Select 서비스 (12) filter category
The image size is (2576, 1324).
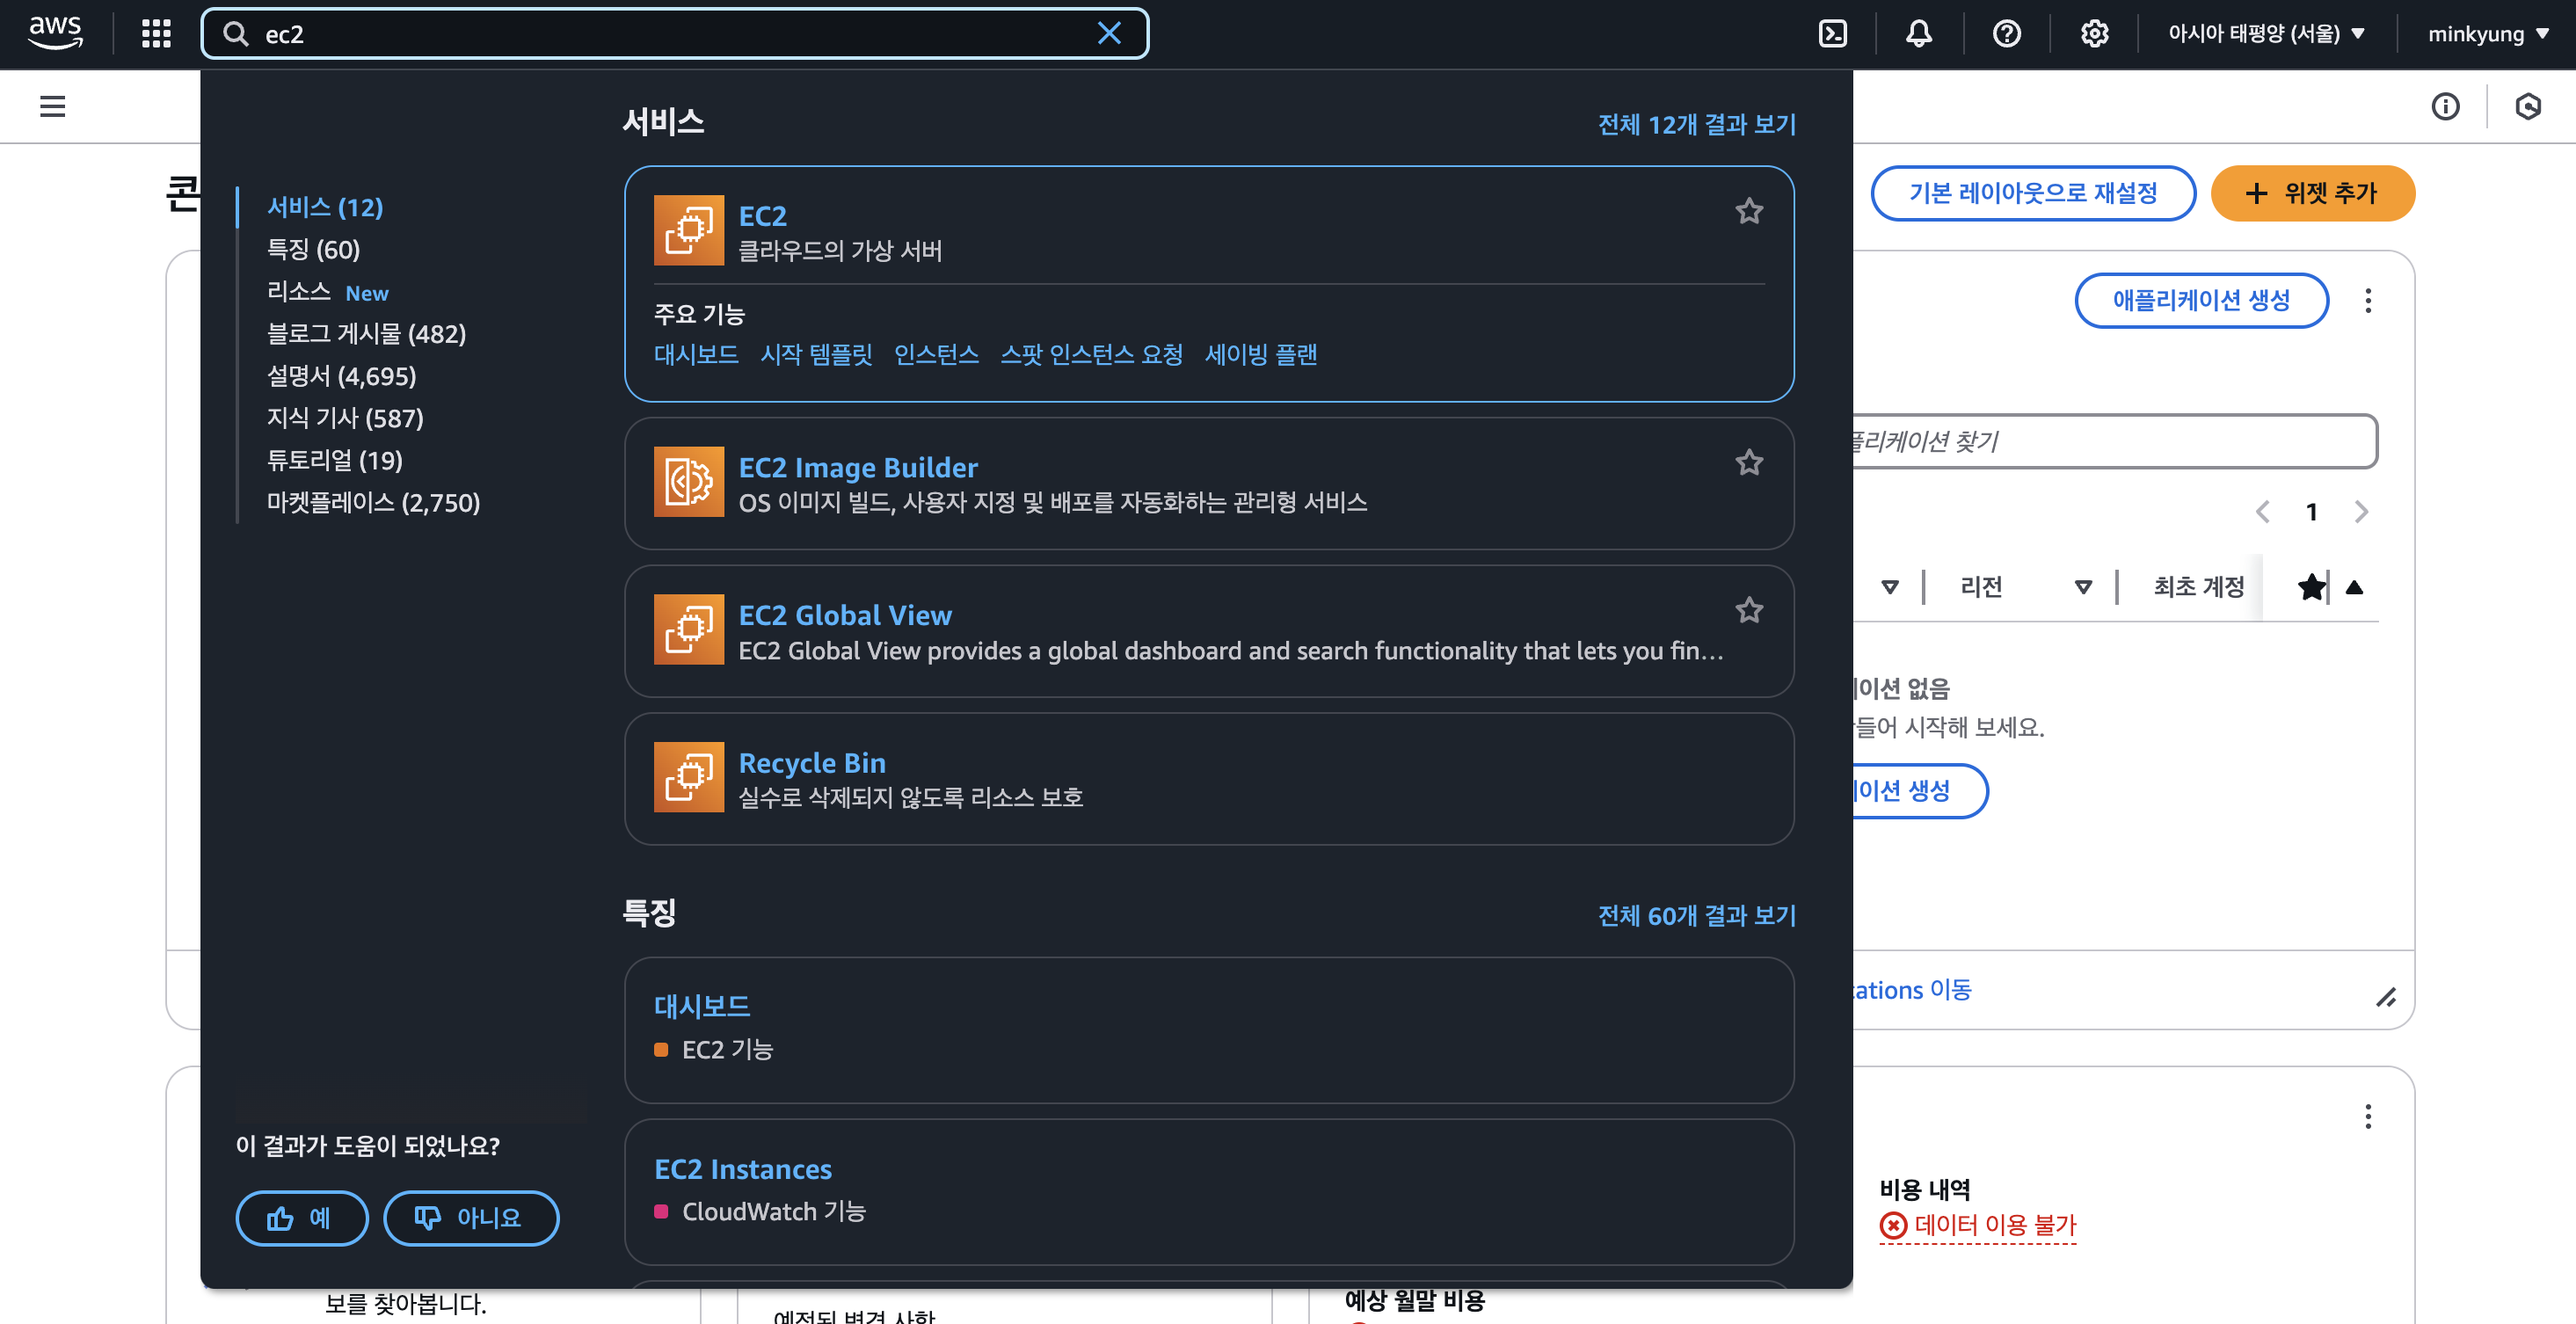coord(325,207)
